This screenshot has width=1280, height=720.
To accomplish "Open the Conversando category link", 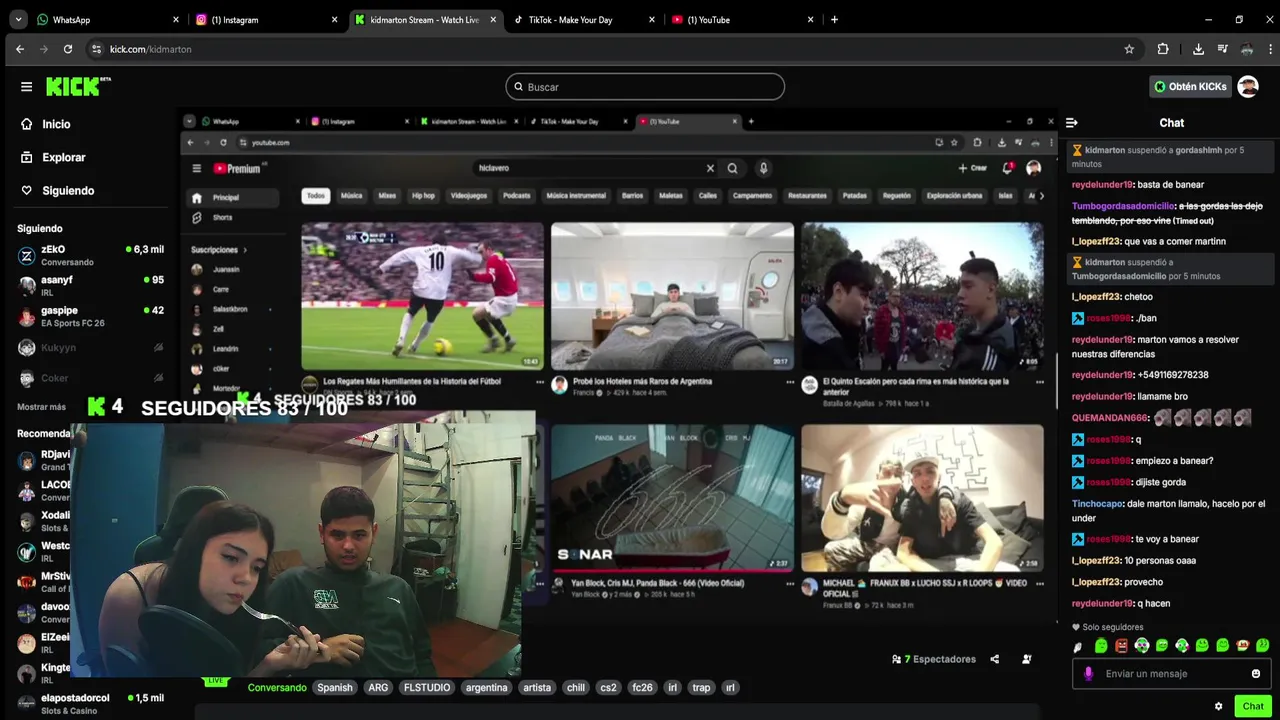I will click(x=277, y=688).
